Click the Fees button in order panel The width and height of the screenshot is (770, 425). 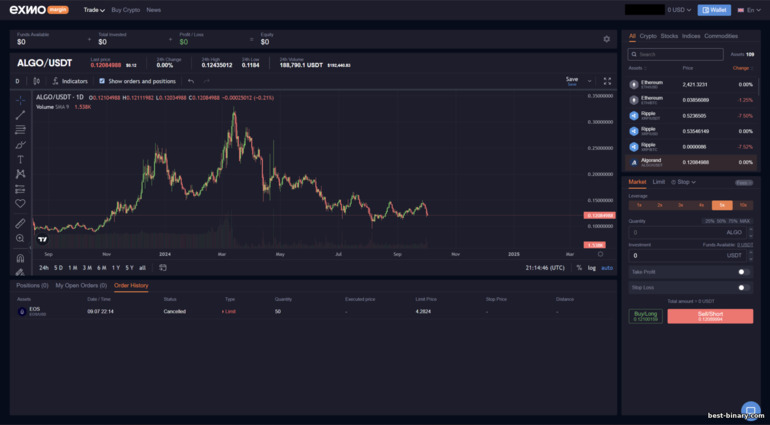(x=743, y=182)
